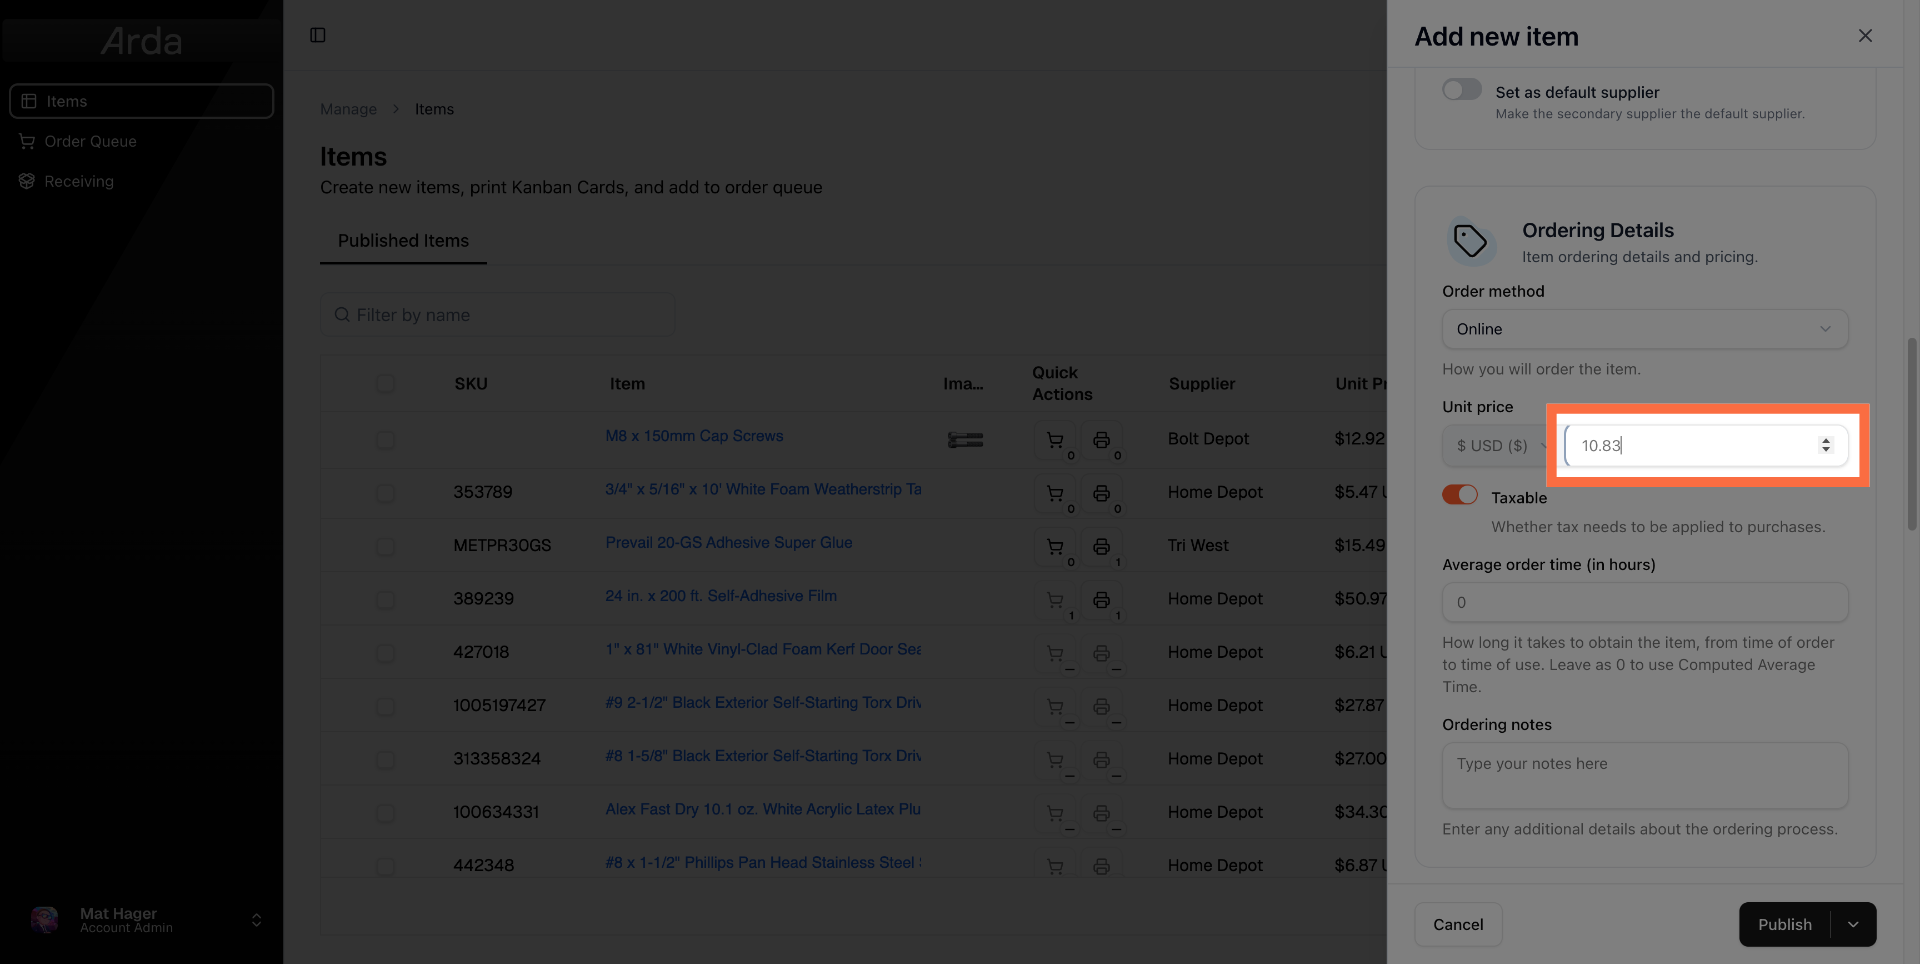
Task: Open the Prevail 20-GS Adhesive Super Glue link
Action: click(729, 543)
